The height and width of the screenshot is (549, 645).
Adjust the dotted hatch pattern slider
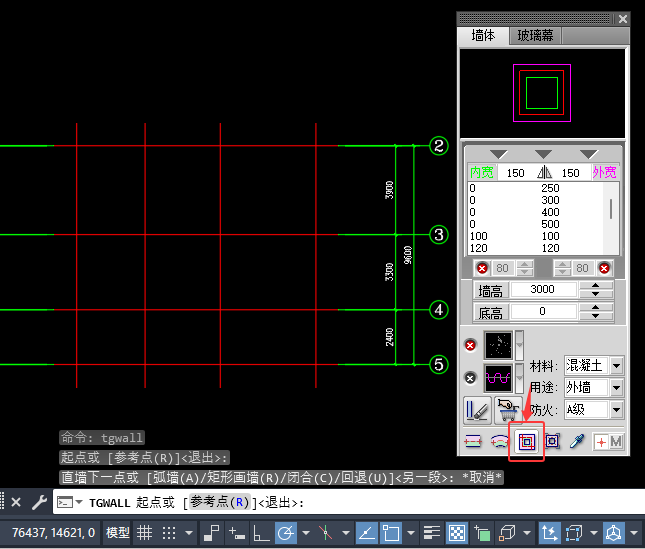point(520,345)
